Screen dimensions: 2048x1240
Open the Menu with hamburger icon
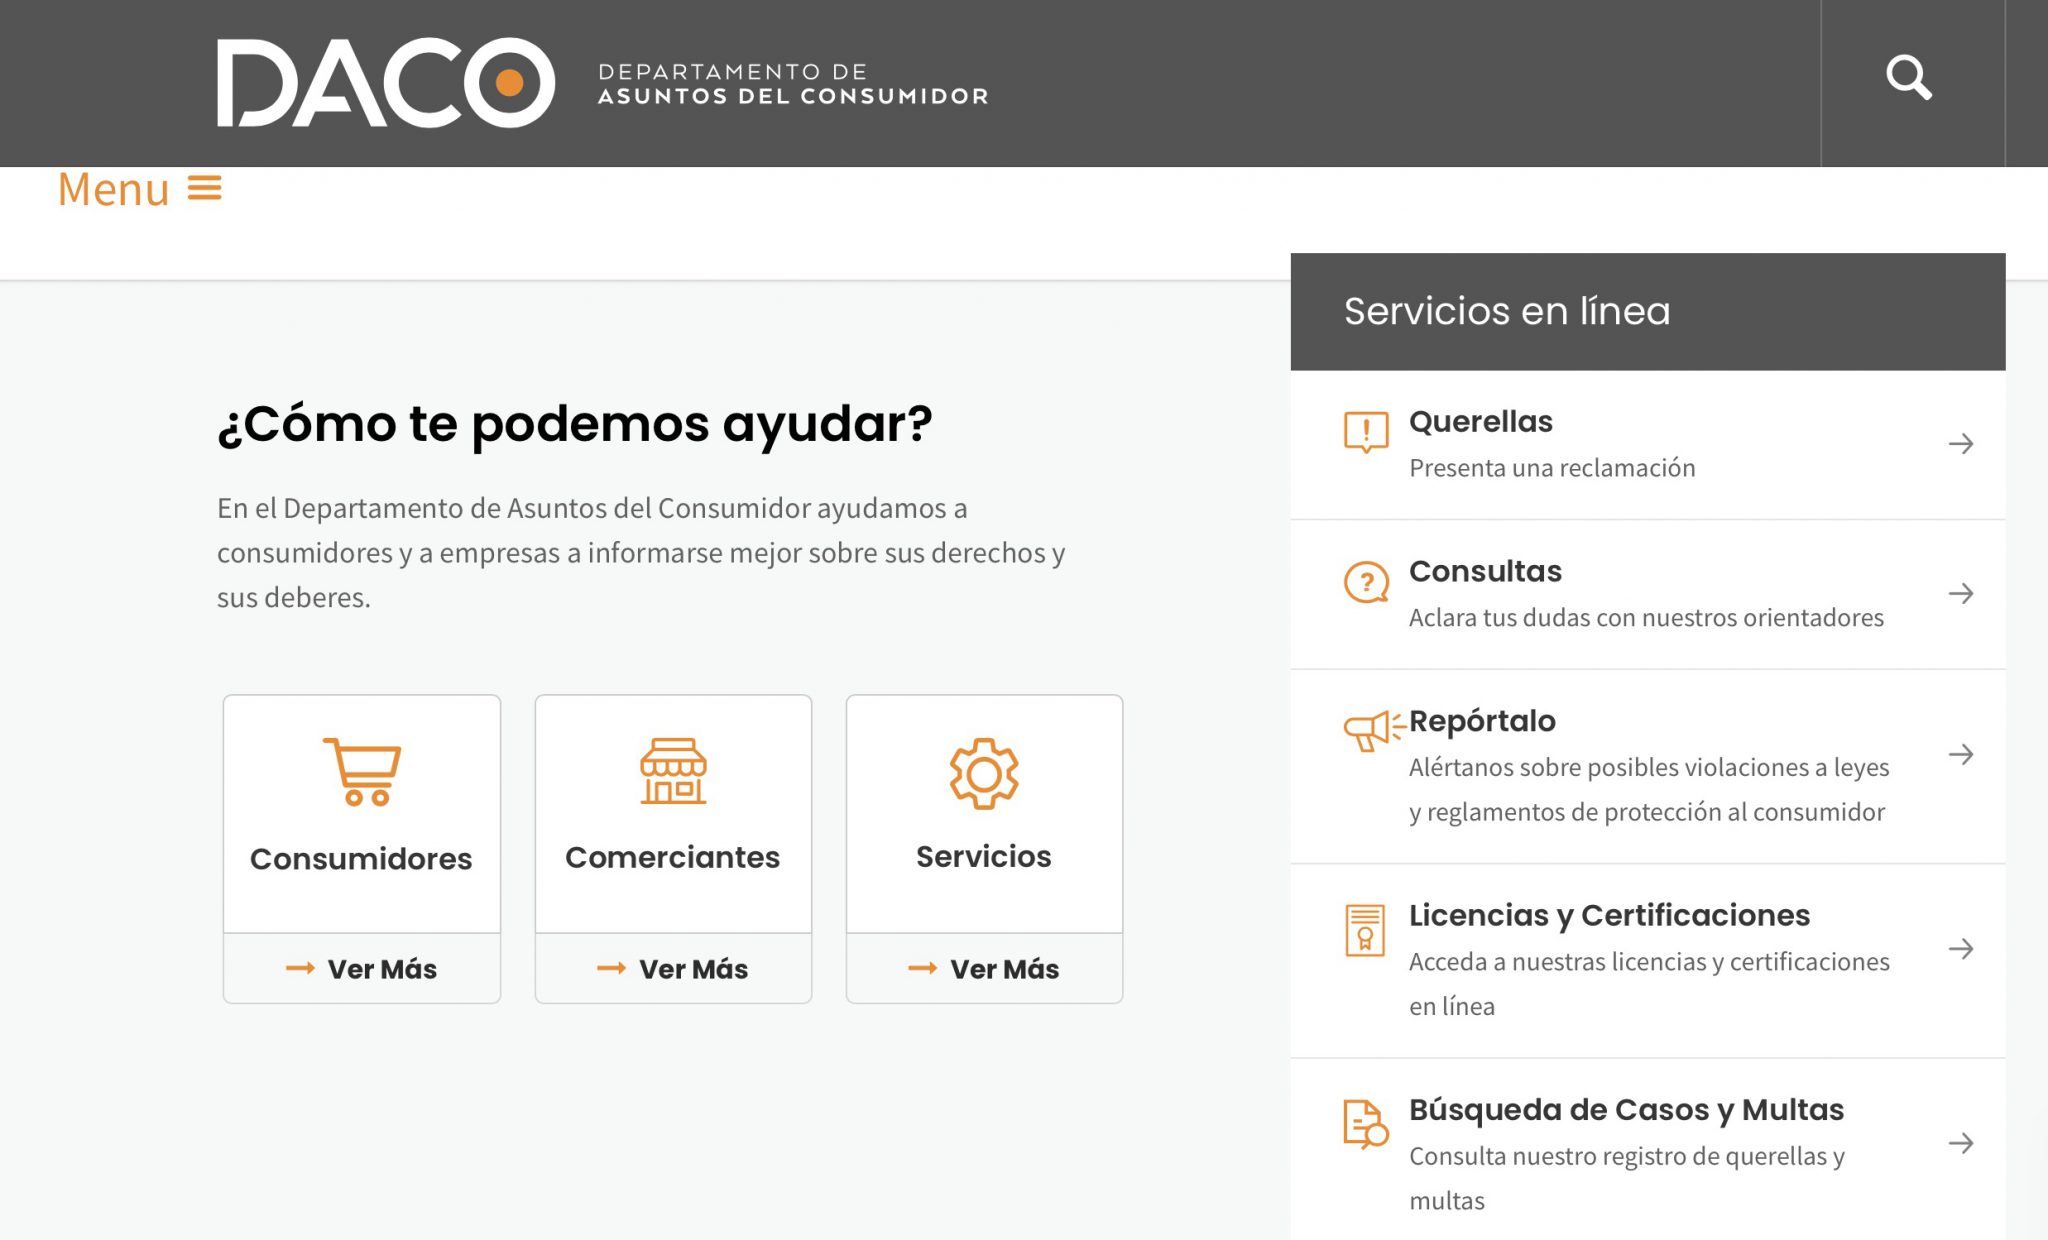tap(139, 189)
